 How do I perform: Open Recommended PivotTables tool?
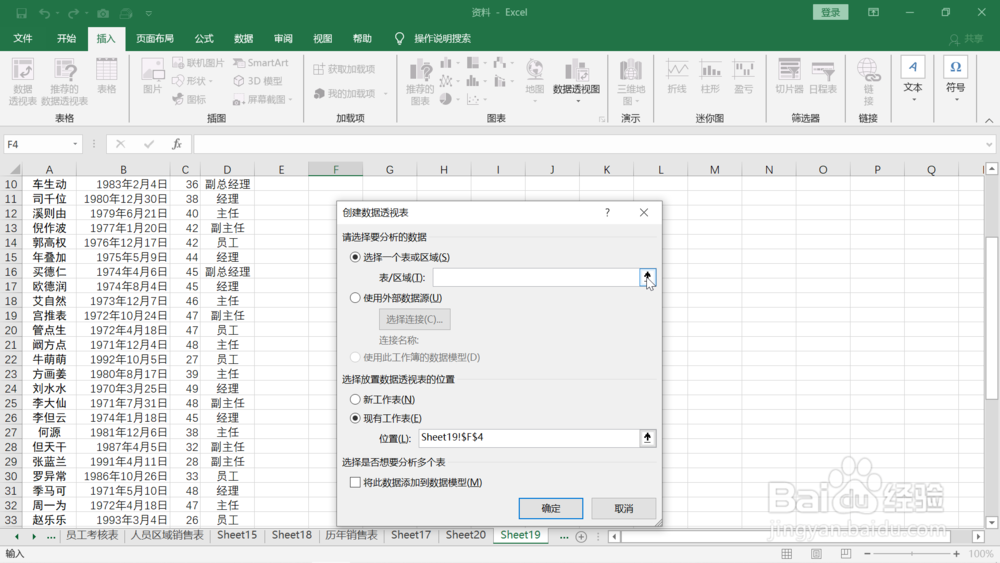click(x=64, y=81)
